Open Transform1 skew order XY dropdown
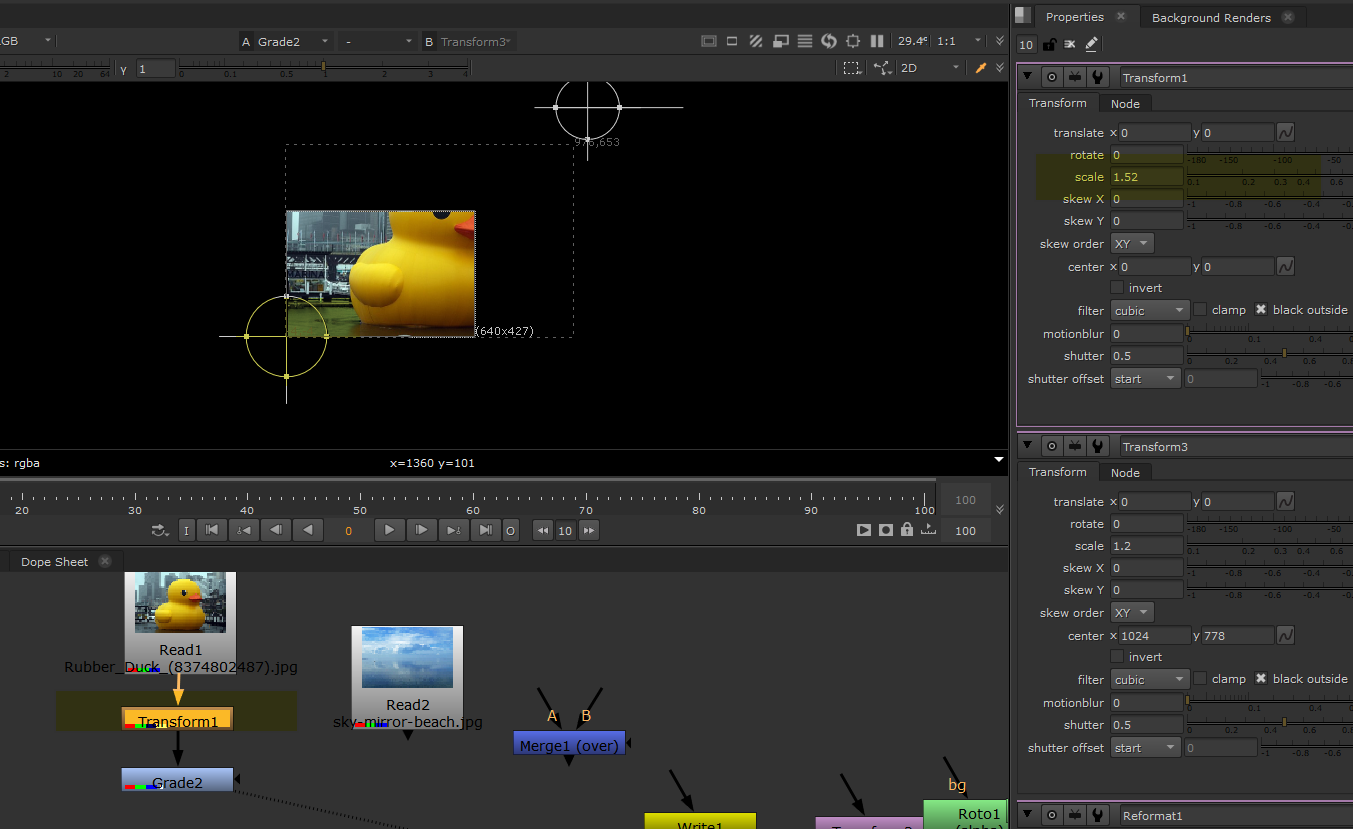1353x829 pixels. tap(1132, 244)
